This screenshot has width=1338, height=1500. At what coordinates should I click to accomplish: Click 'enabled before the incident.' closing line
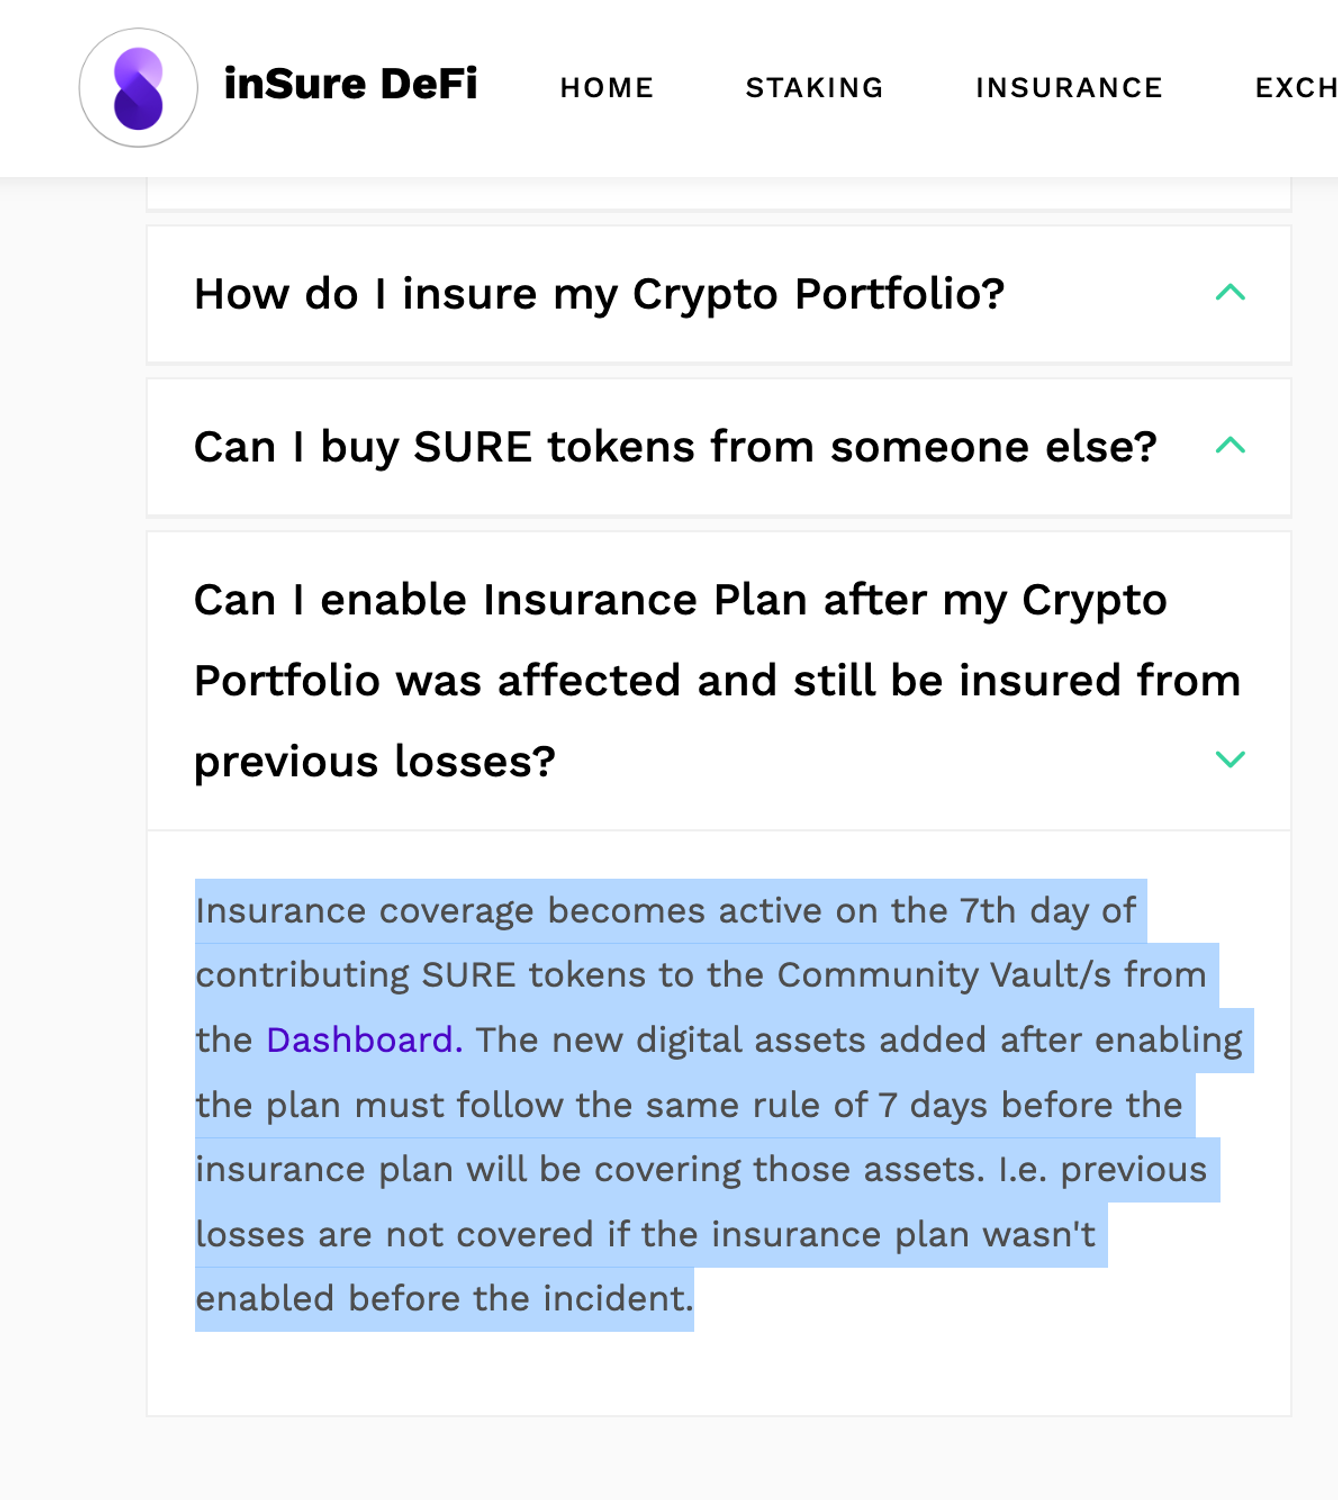444,1299
